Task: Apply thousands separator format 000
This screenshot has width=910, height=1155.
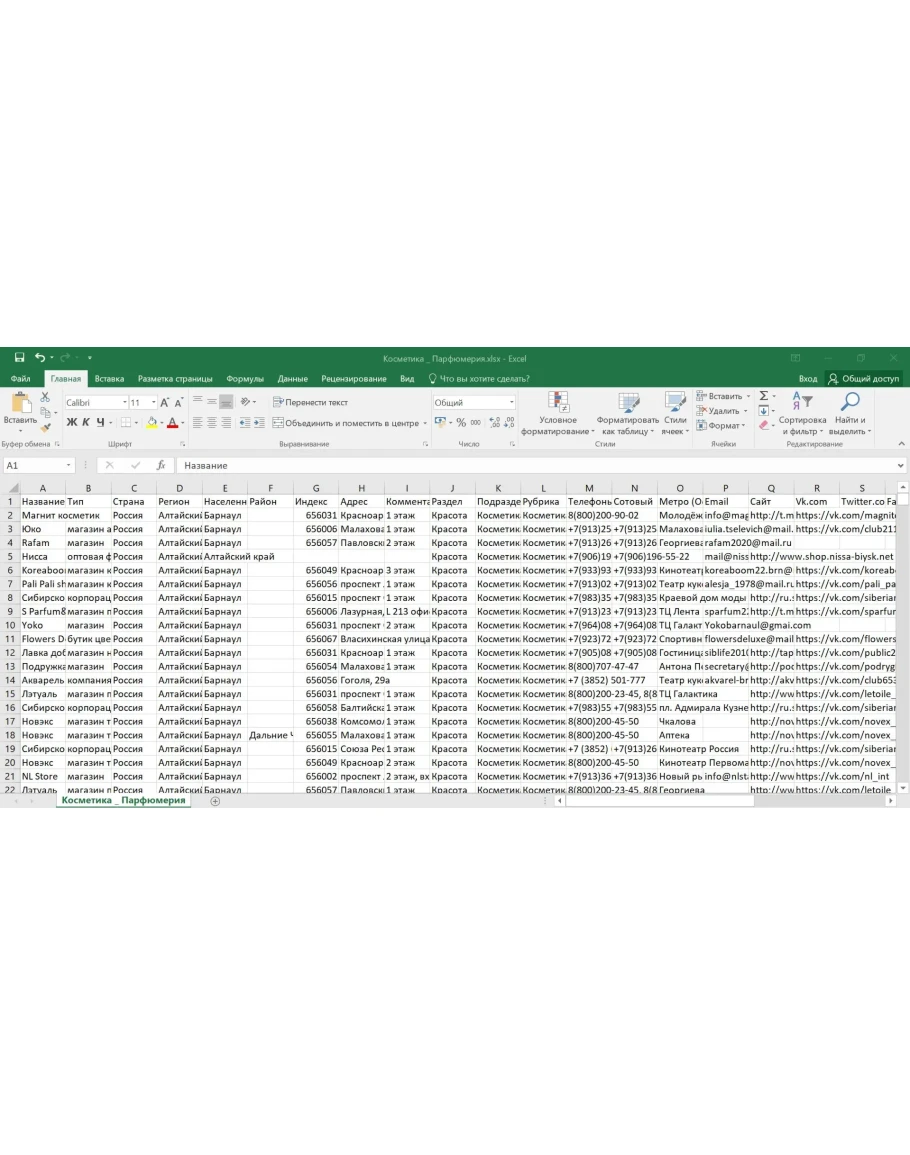Action: (x=476, y=423)
